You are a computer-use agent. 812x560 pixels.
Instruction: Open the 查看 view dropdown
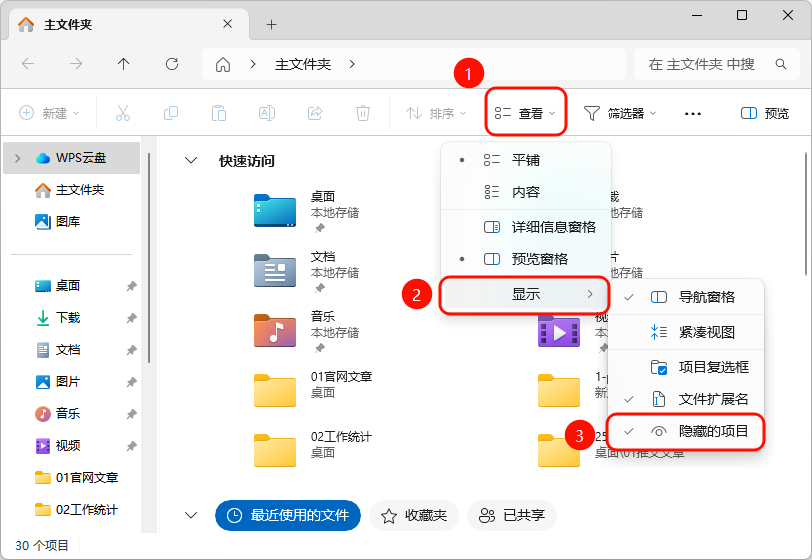pos(526,113)
